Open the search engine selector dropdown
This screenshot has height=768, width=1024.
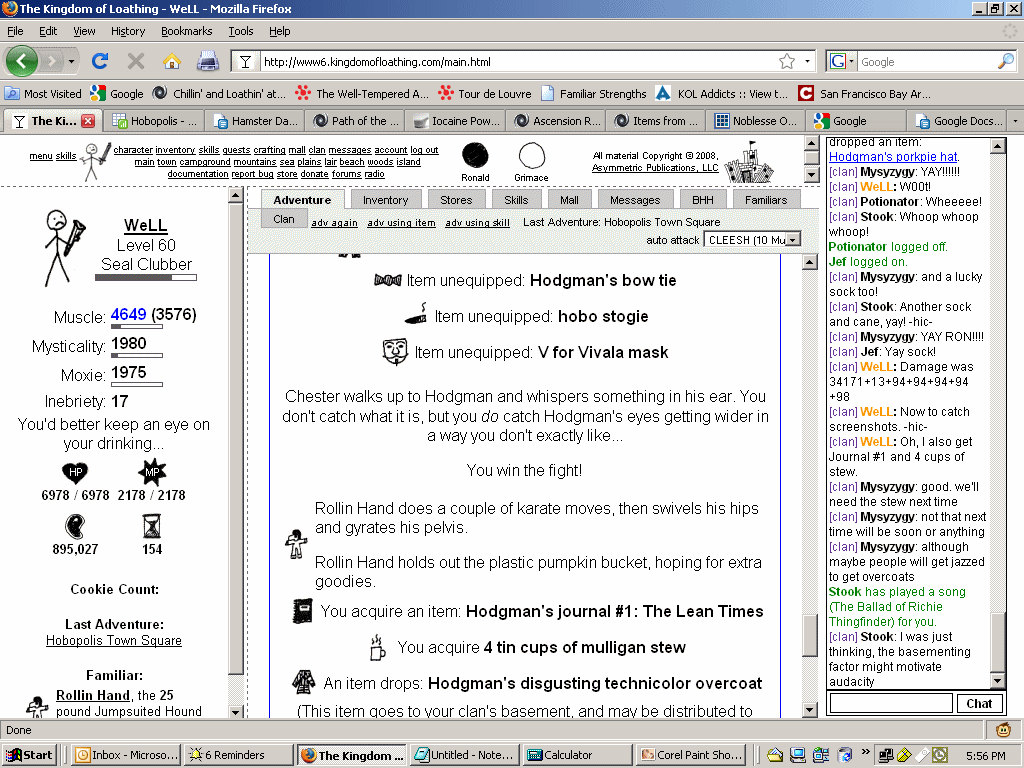pyautogui.click(x=841, y=62)
